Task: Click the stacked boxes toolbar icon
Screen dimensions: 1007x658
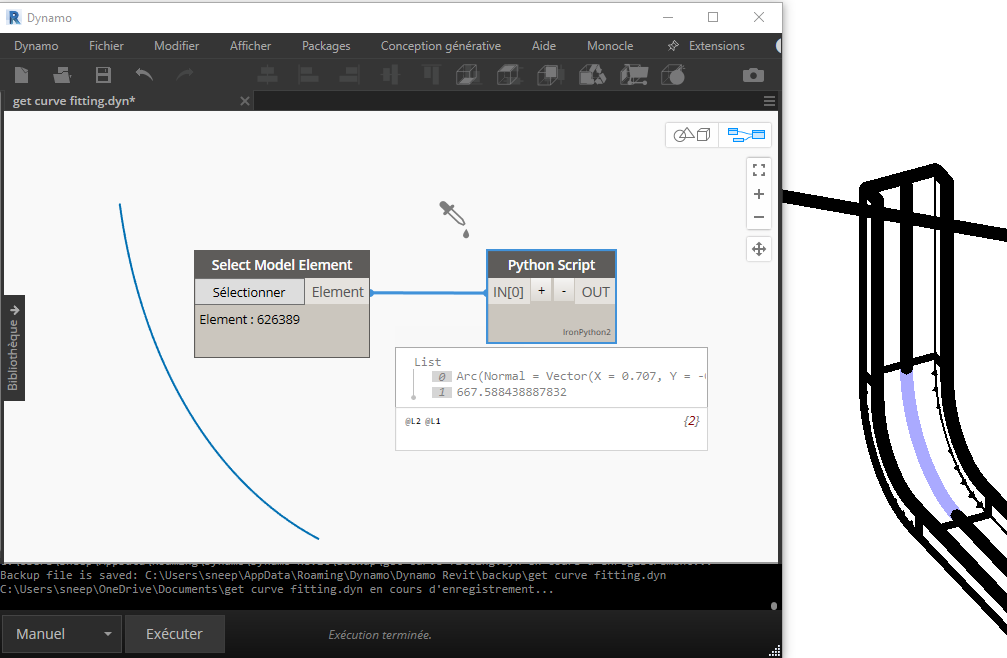Action: click(x=550, y=75)
